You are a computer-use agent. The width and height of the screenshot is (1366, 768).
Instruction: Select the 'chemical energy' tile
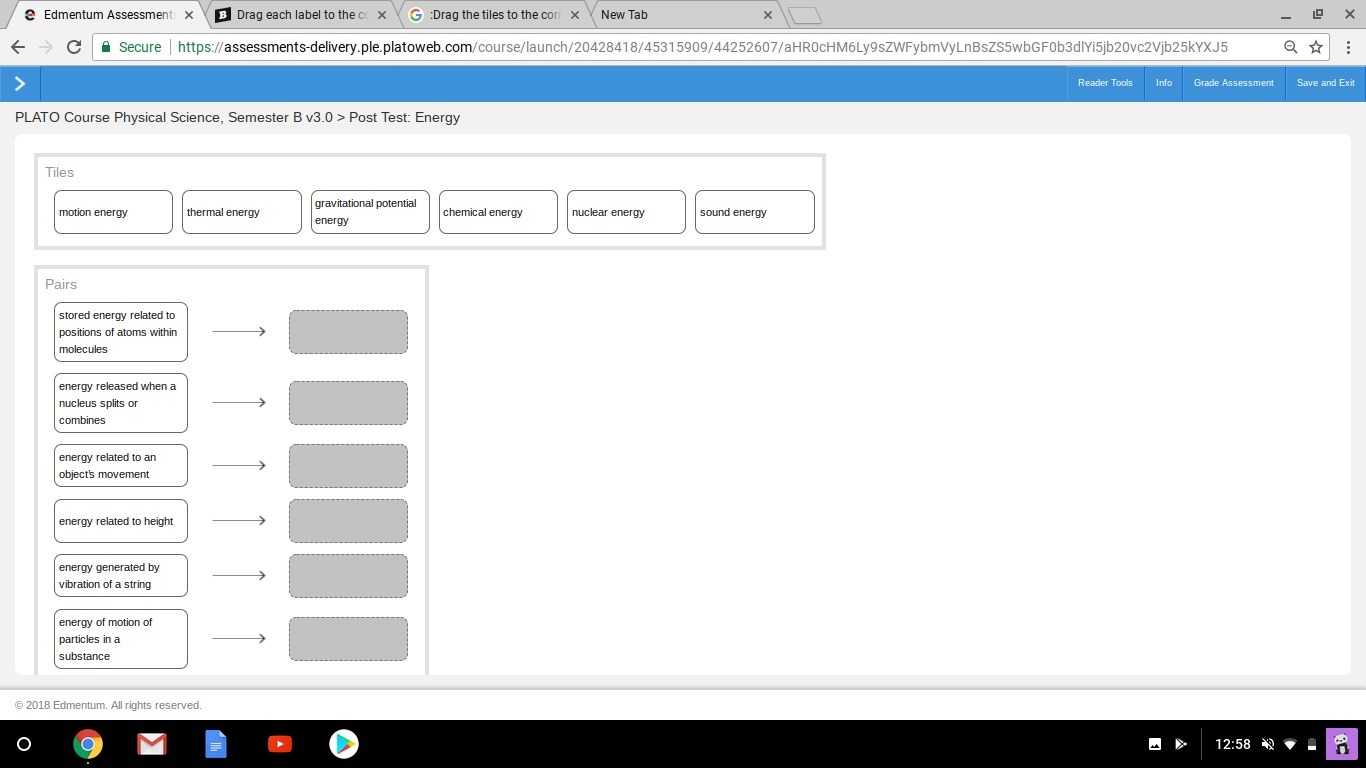click(498, 212)
